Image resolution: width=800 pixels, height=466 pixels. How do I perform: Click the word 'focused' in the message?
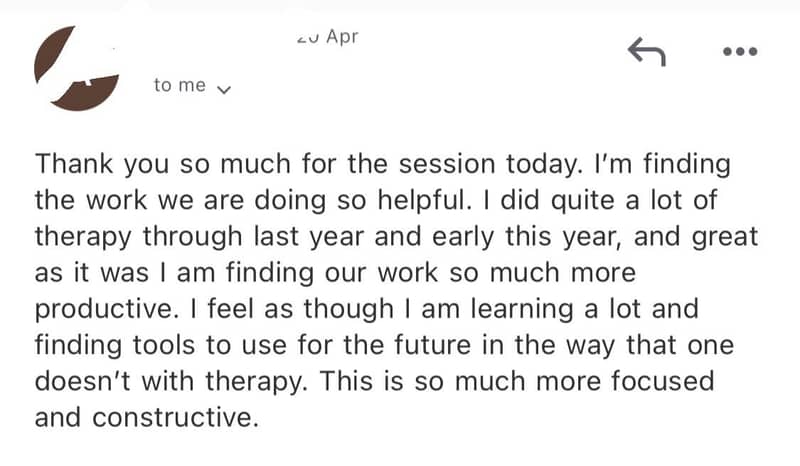coord(663,381)
